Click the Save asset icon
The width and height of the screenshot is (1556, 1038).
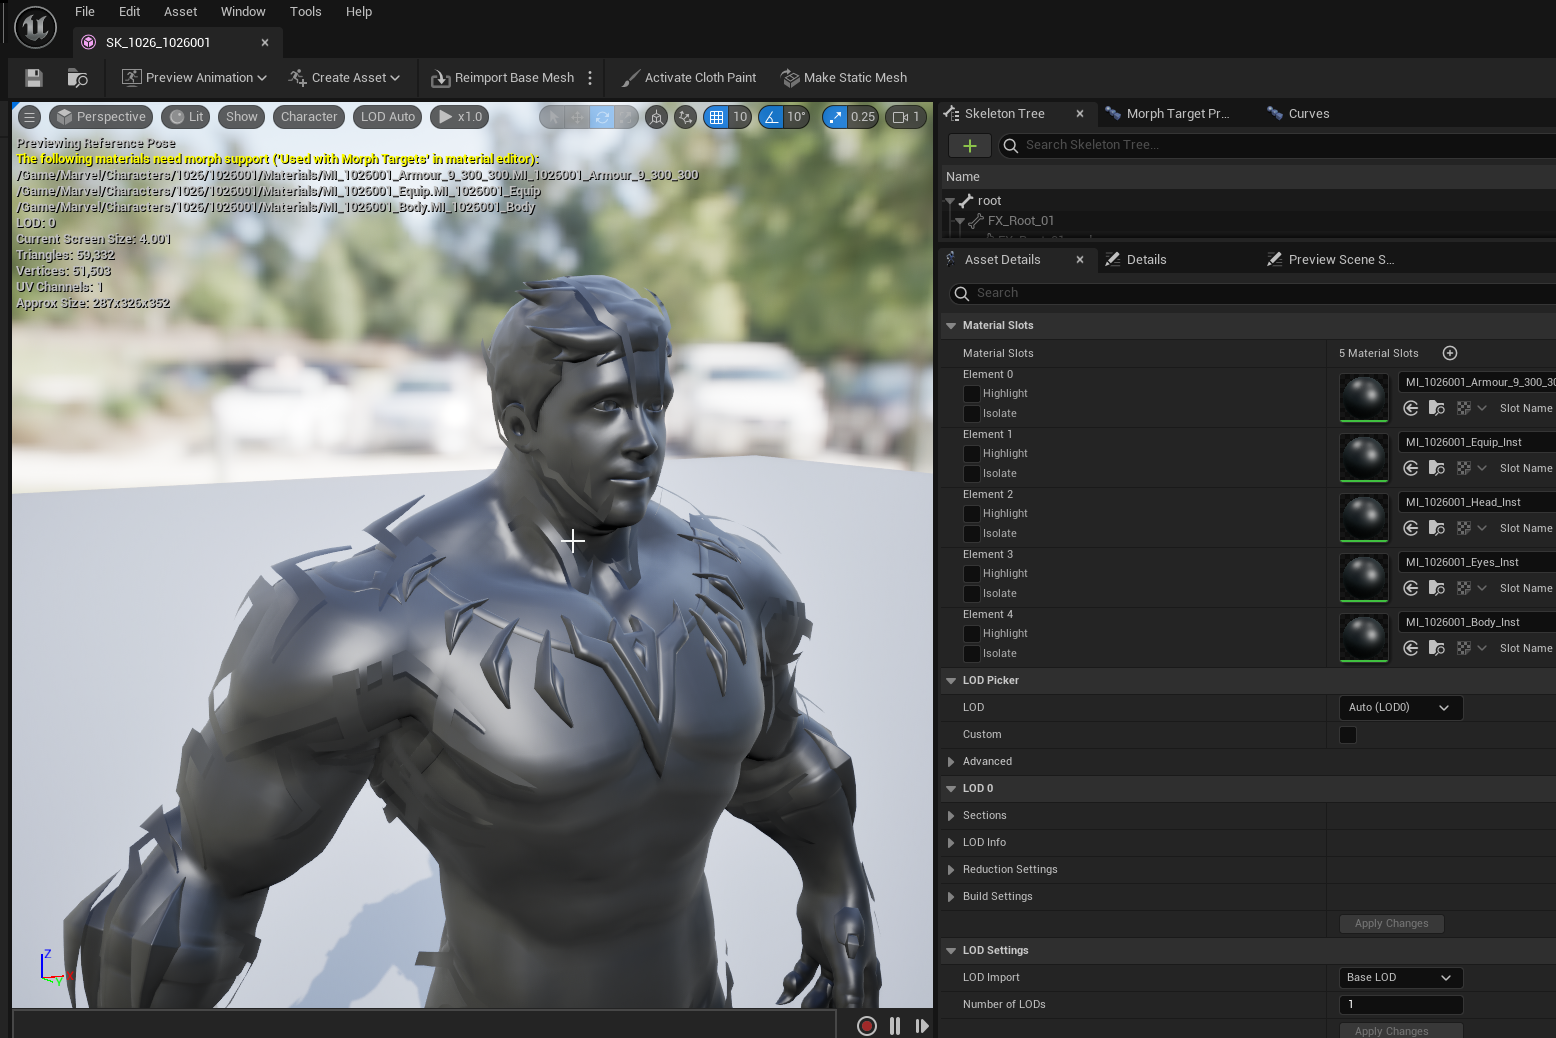[34, 78]
